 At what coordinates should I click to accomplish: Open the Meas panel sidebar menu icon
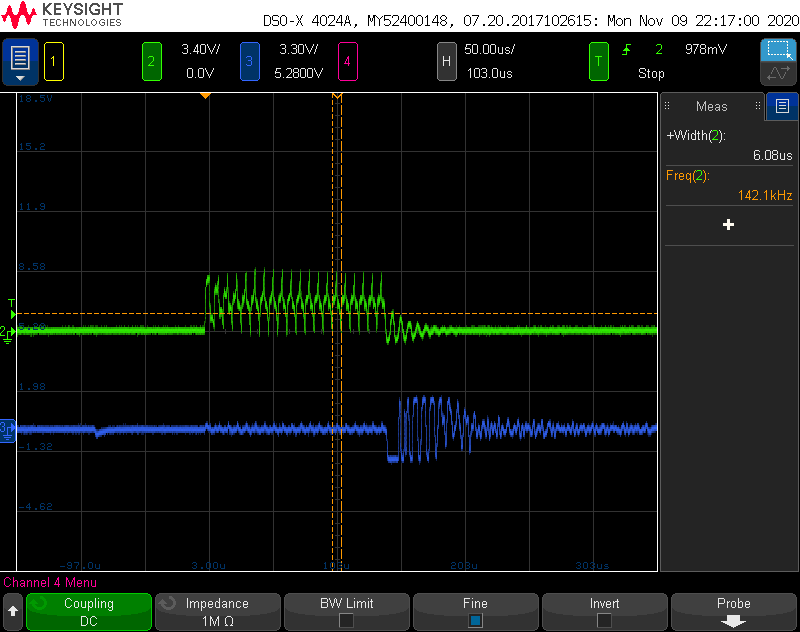pyautogui.click(x=781, y=106)
